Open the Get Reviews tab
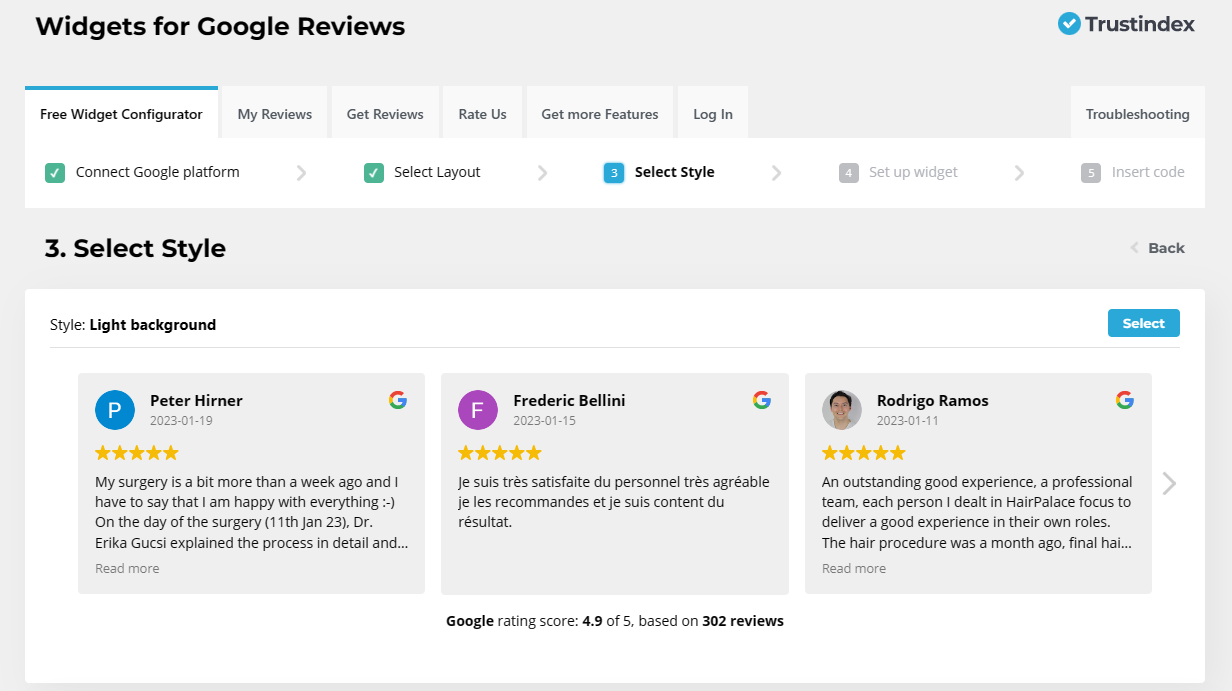Screen dimensions: 1232x691 385,113
